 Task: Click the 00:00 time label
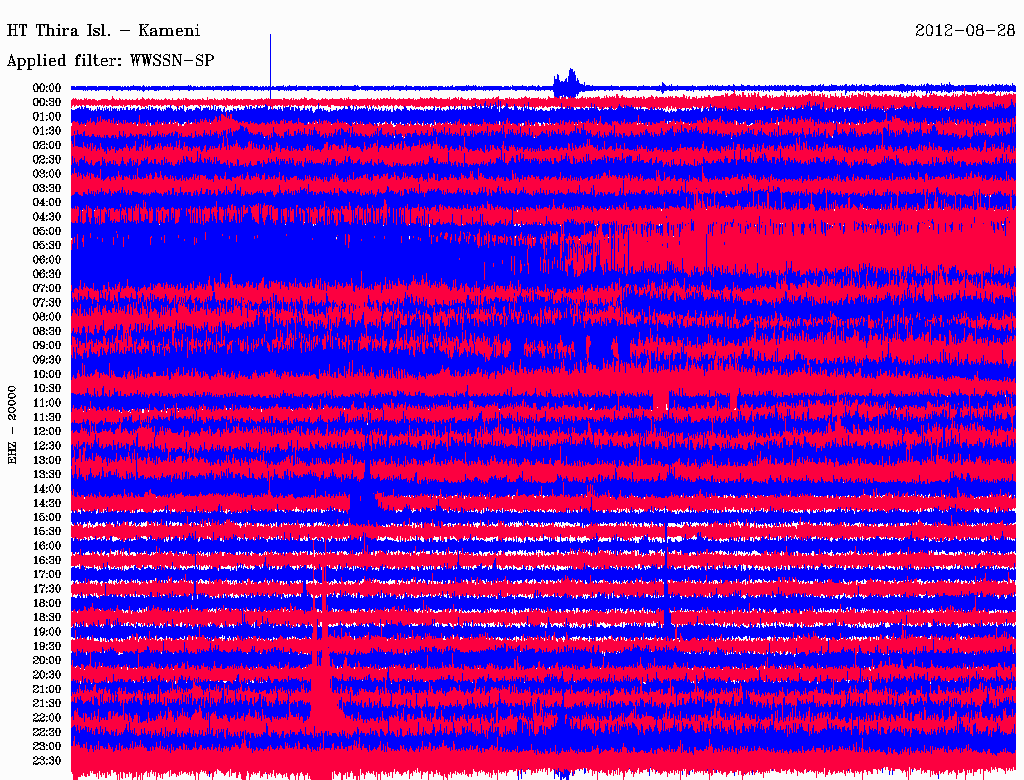(x=47, y=88)
